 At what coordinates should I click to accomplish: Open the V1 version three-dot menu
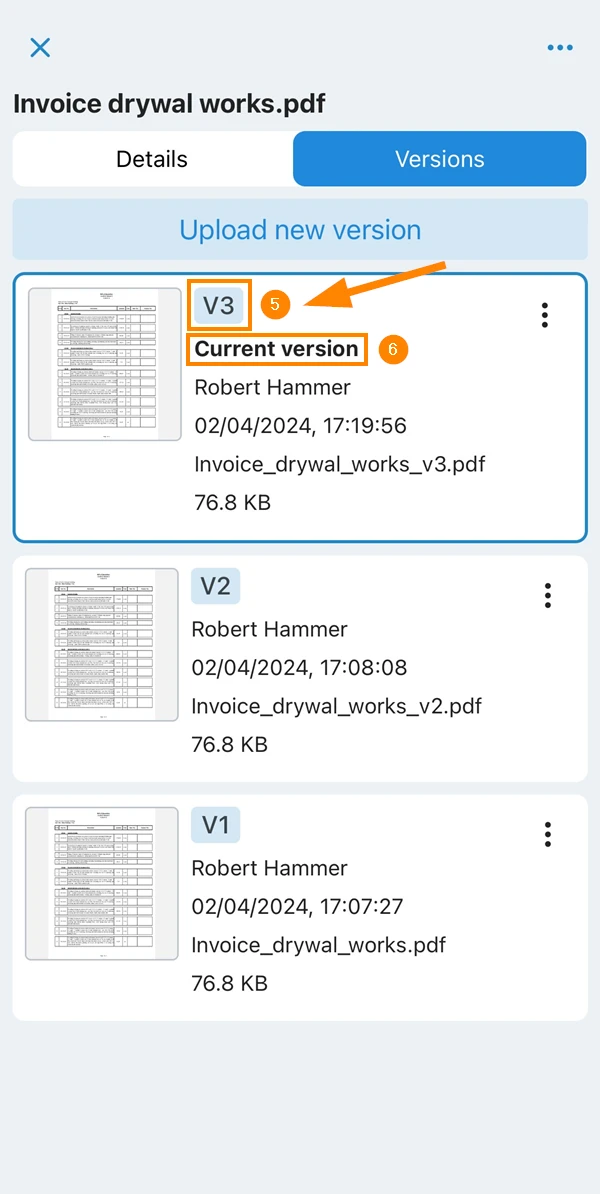[547, 834]
